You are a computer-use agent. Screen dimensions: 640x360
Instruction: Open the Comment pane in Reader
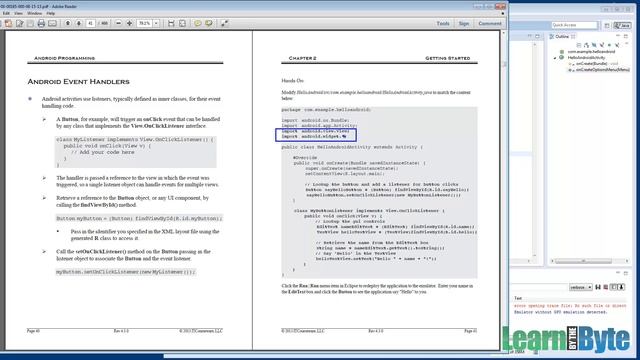click(x=490, y=24)
